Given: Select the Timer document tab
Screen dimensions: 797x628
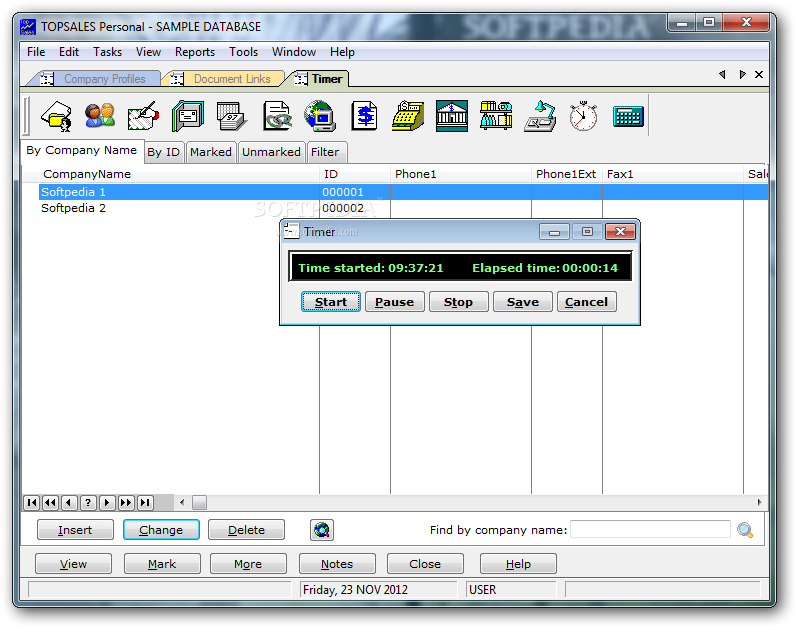Looking at the screenshot, I should coord(319,79).
